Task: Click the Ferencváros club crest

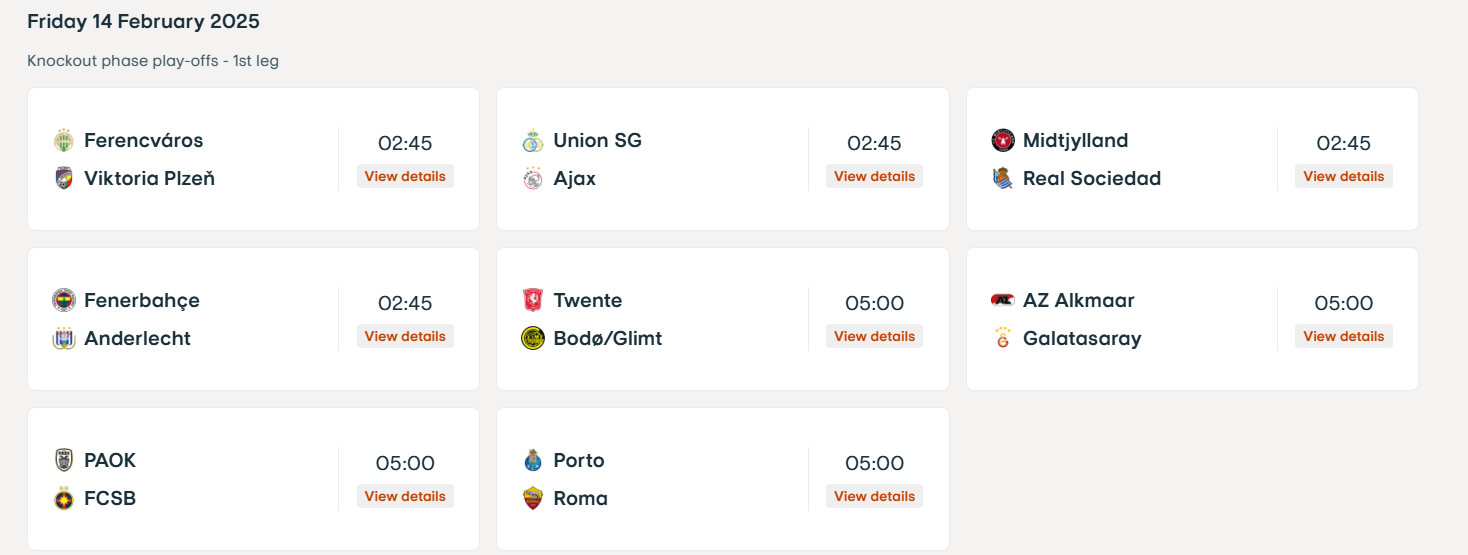Action: [x=64, y=141]
